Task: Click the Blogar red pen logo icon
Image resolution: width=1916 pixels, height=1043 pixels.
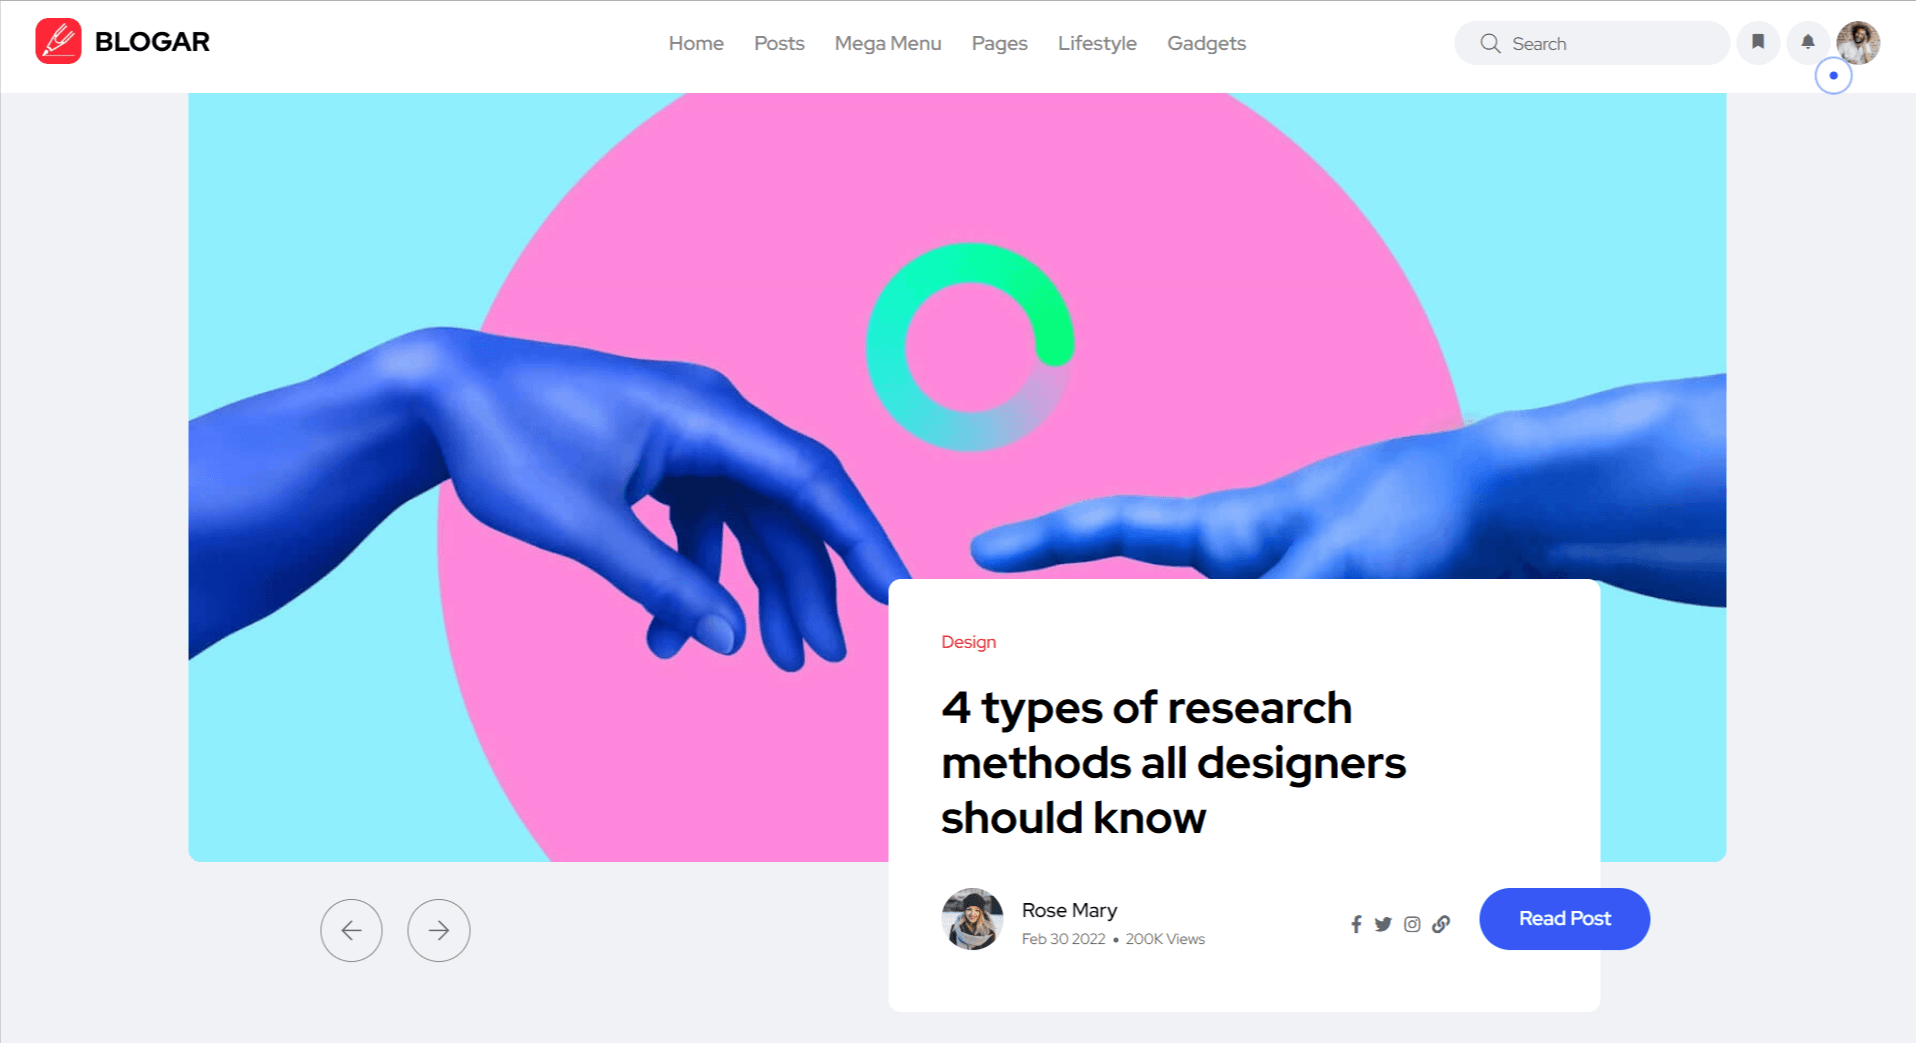Action: tap(58, 41)
